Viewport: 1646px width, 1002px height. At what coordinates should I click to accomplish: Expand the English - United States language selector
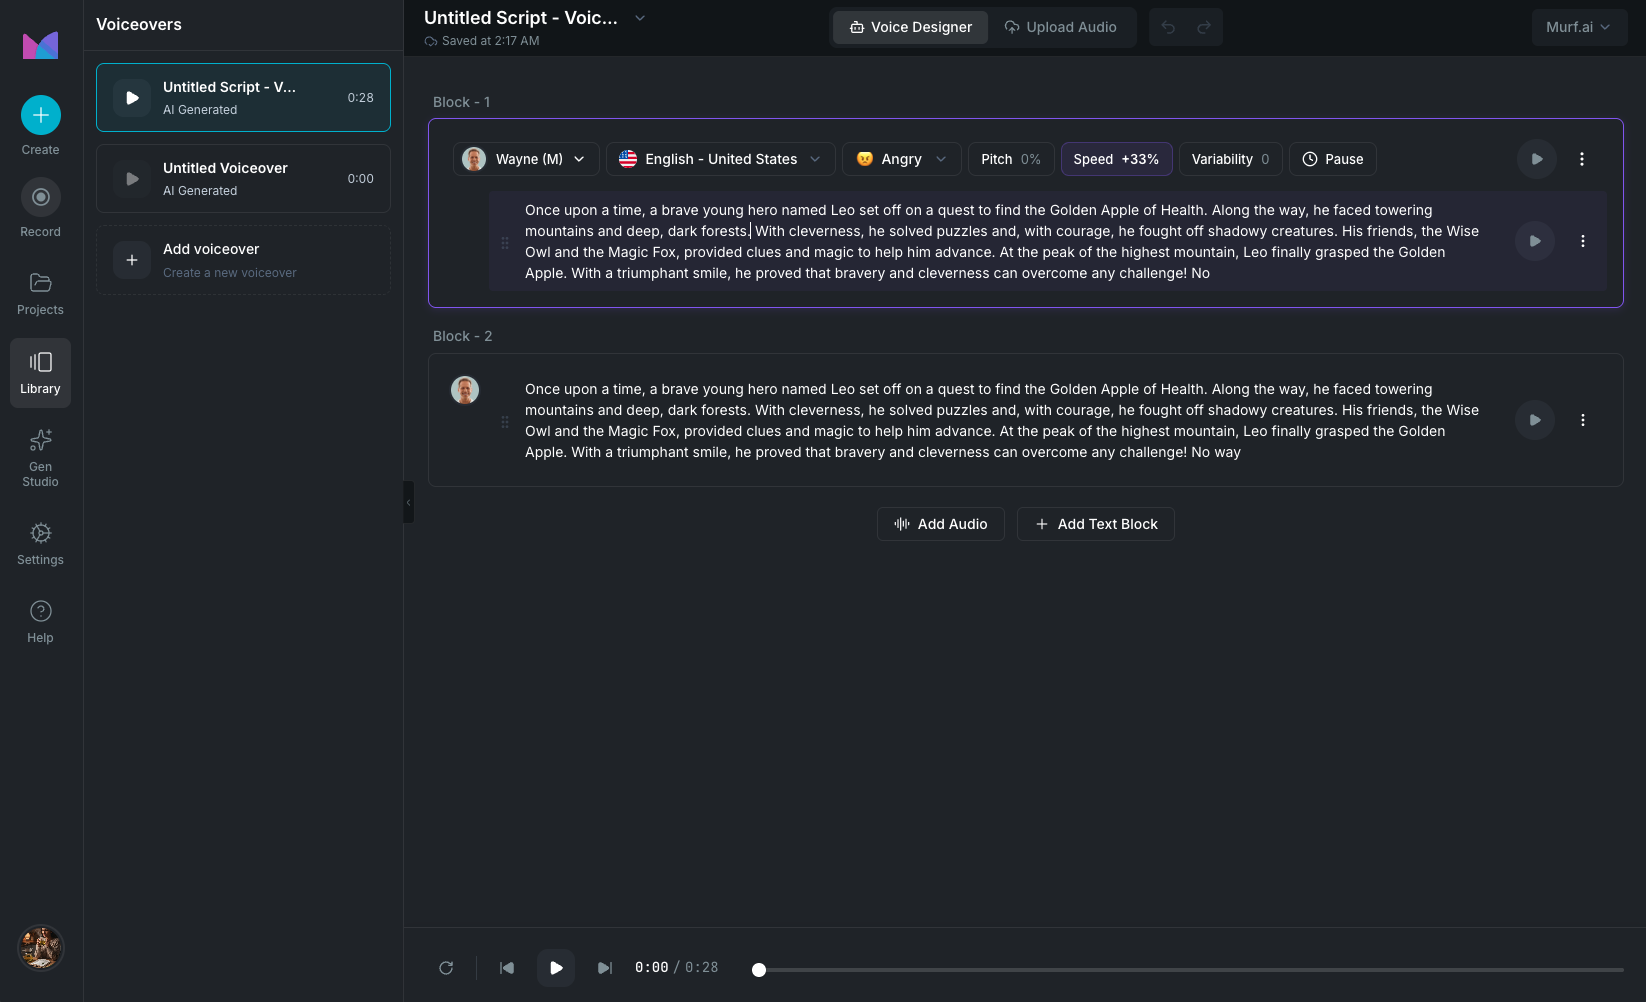tap(719, 158)
